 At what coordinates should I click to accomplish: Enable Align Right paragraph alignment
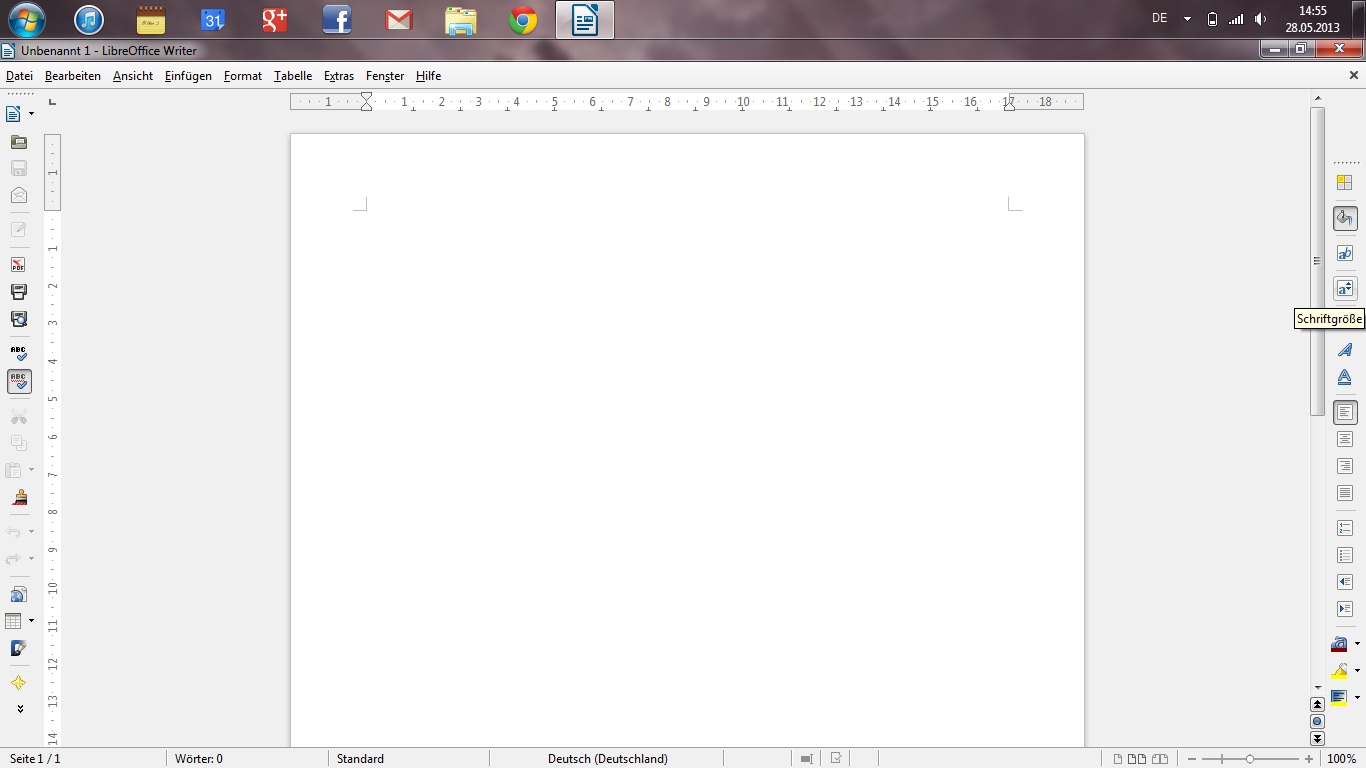1345,466
